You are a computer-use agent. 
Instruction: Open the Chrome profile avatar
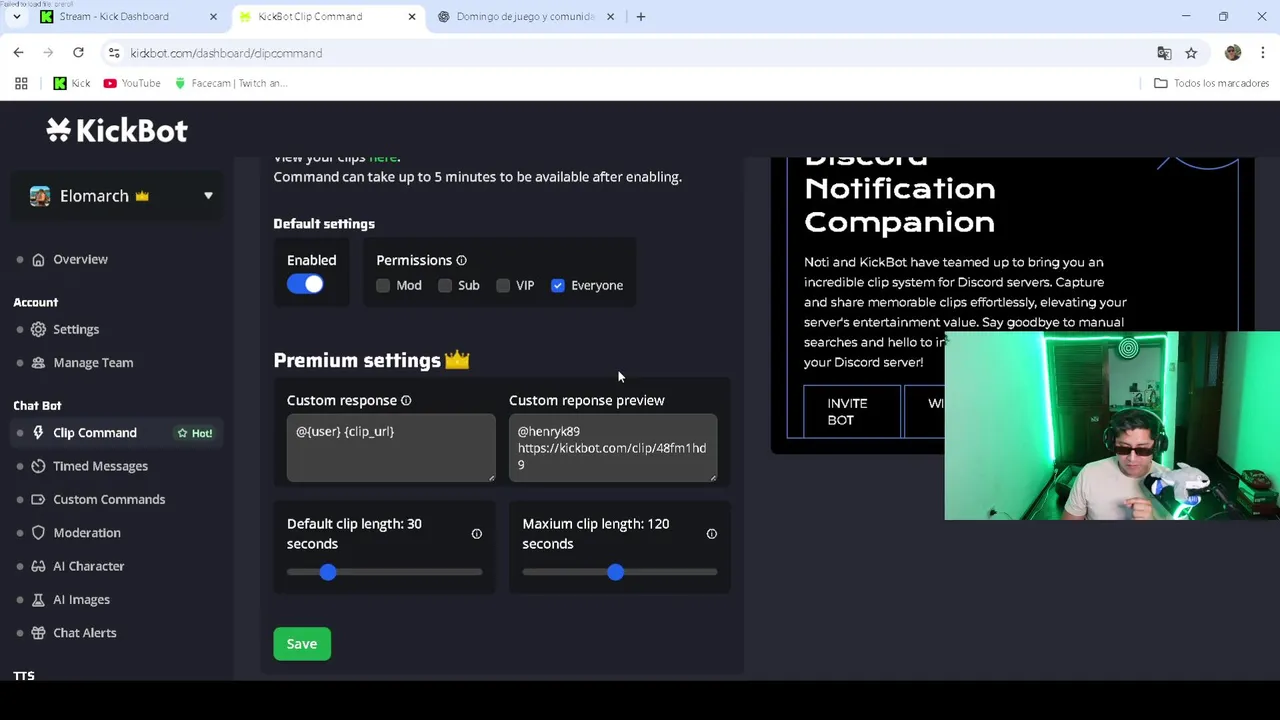tap(1233, 53)
